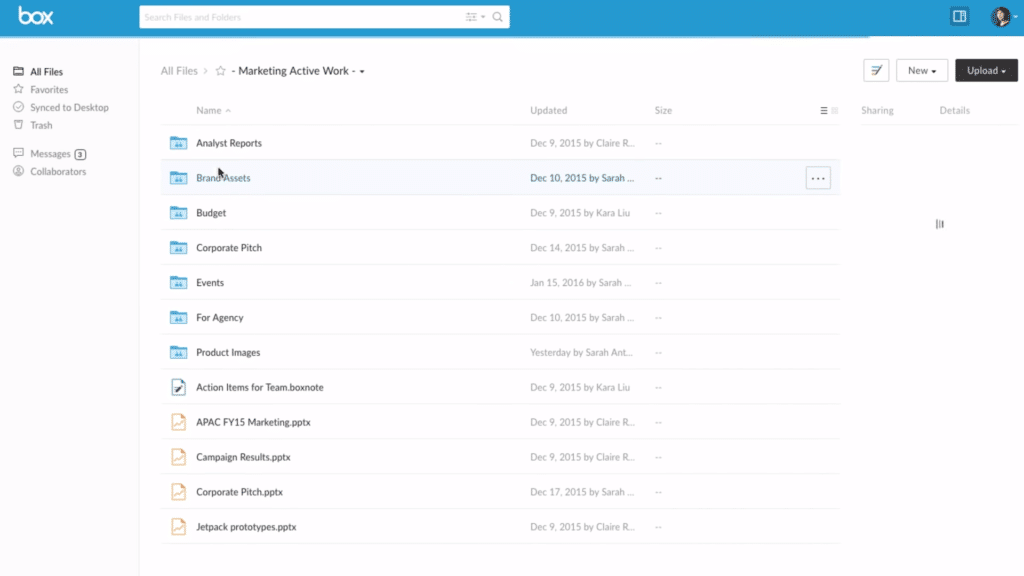Open more options for Brand Assets row

pyautogui.click(x=818, y=178)
